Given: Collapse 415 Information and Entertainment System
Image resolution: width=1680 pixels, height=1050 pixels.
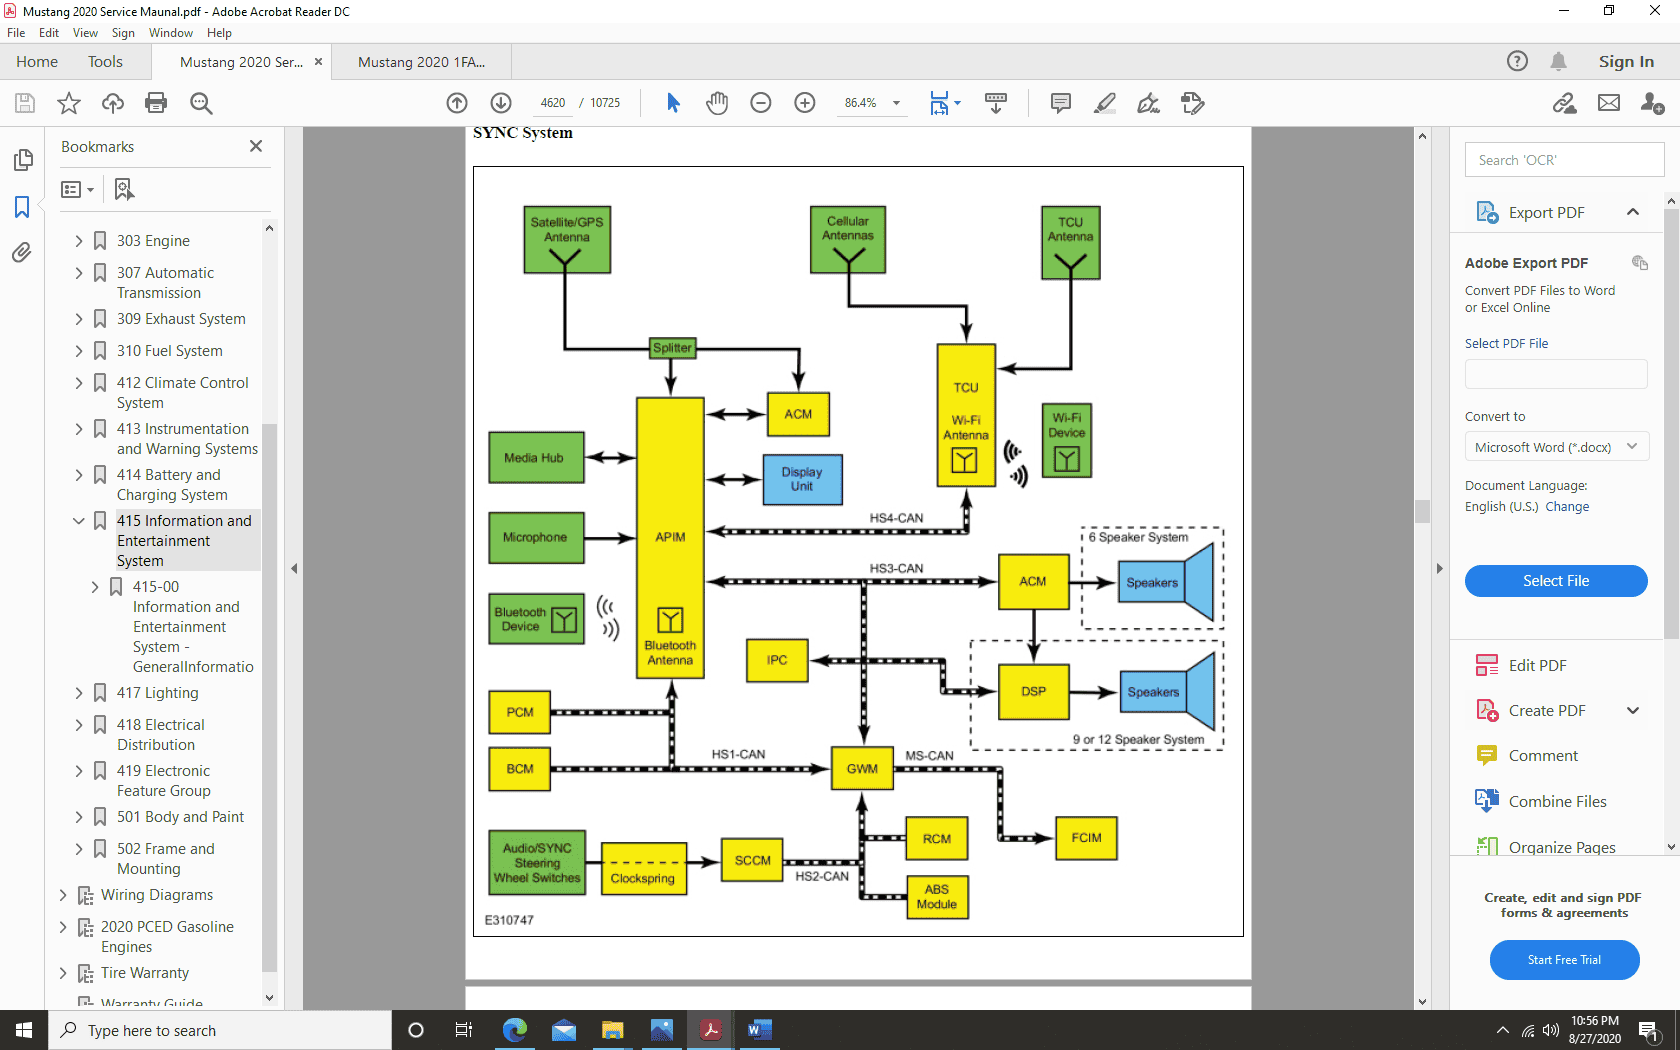Looking at the screenshot, I should tap(79, 521).
